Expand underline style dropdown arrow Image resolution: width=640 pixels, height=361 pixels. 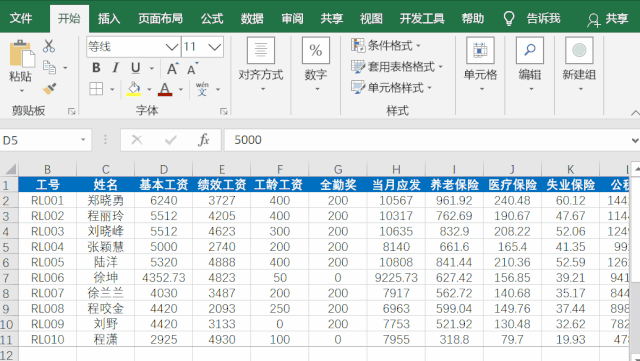(x=151, y=68)
